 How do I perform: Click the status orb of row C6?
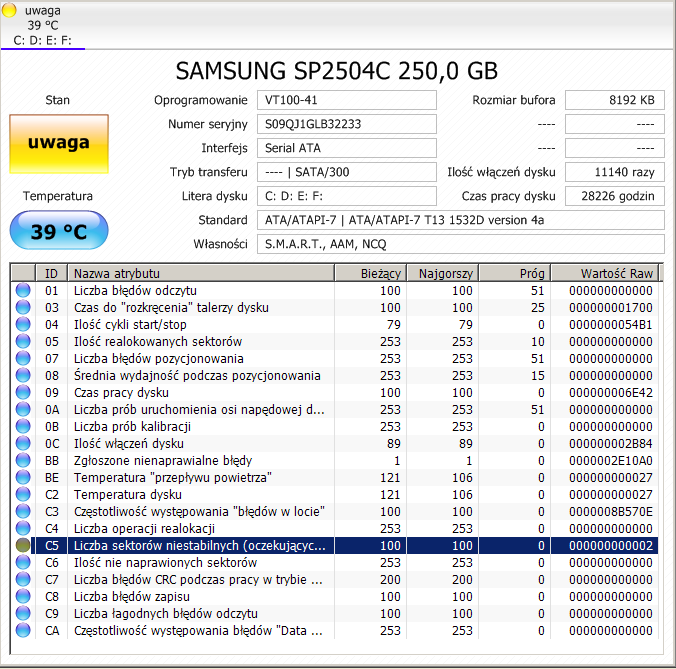pos(23,563)
